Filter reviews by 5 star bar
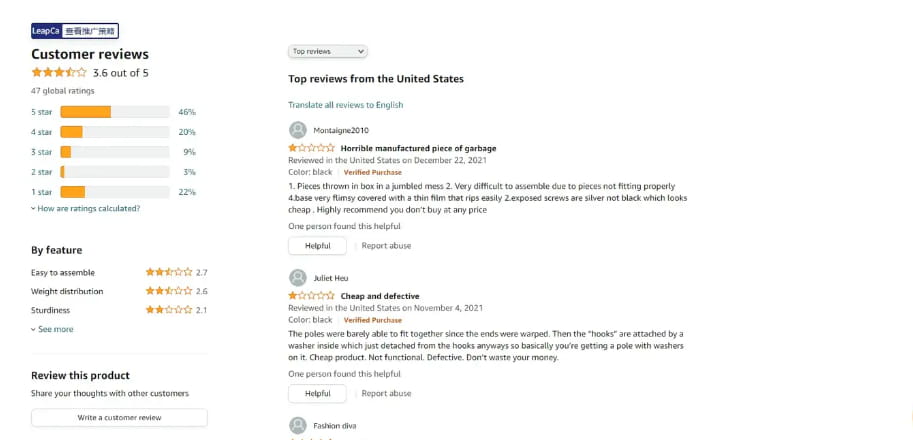 coord(114,112)
